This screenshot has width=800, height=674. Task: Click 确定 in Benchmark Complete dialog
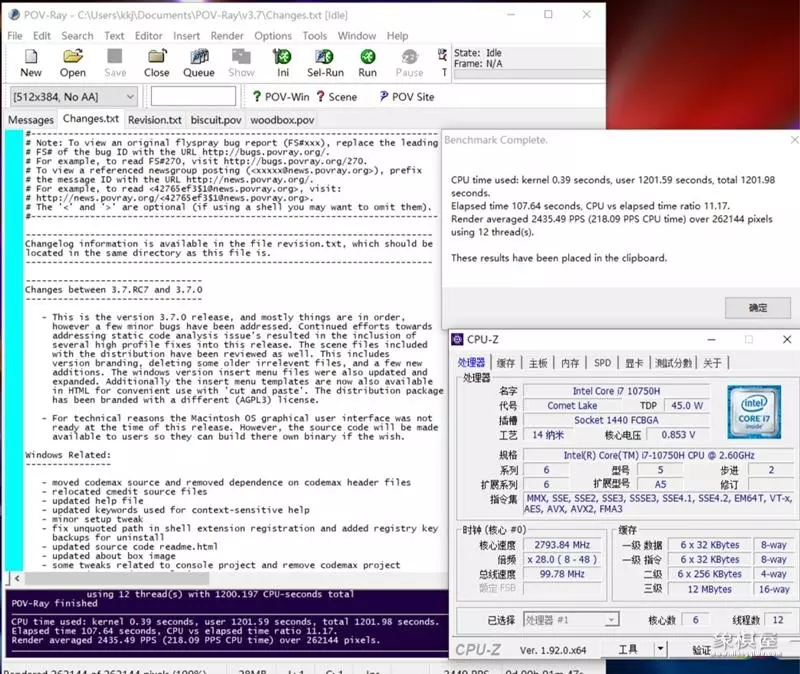(x=758, y=307)
